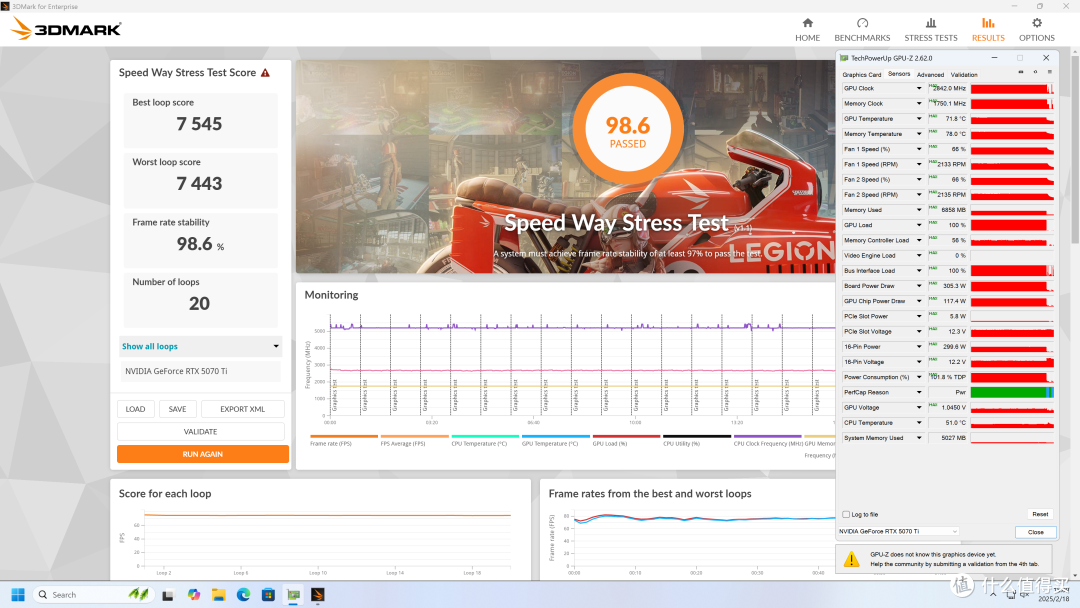The width and height of the screenshot is (1080, 608).
Task: Launch Copilot from the taskbar
Action: [x=194, y=594]
